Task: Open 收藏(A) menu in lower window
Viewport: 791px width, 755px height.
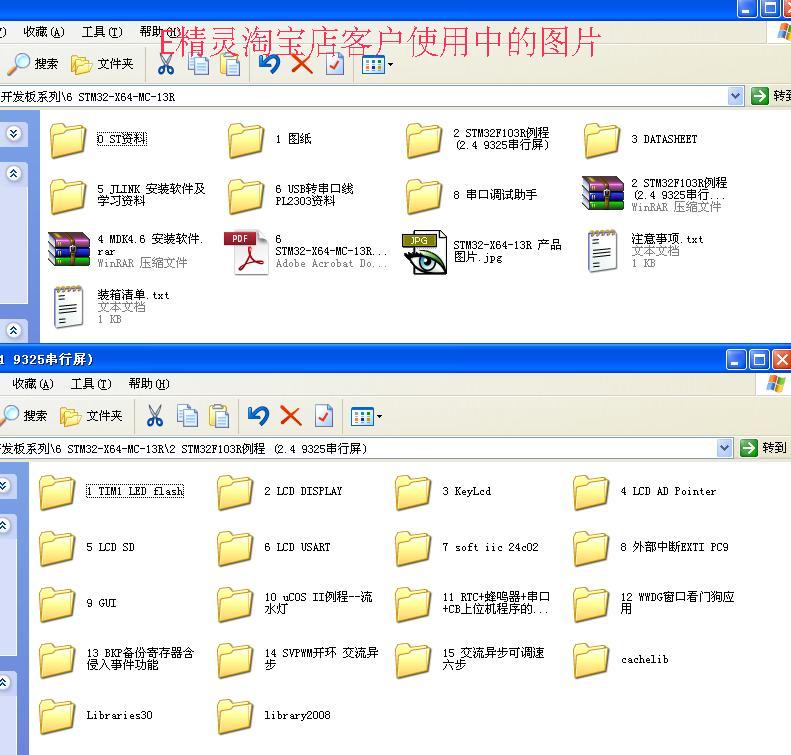Action: 33,384
